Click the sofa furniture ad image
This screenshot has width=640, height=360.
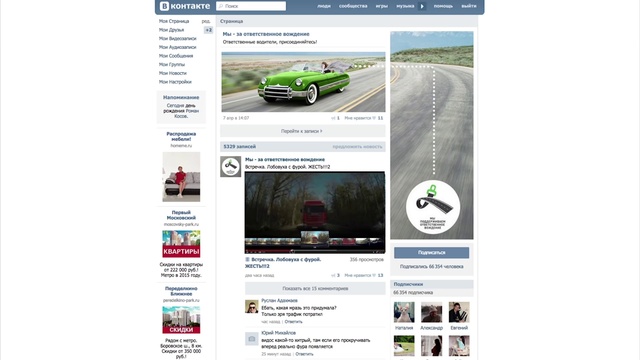pyautogui.click(x=181, y=177)
